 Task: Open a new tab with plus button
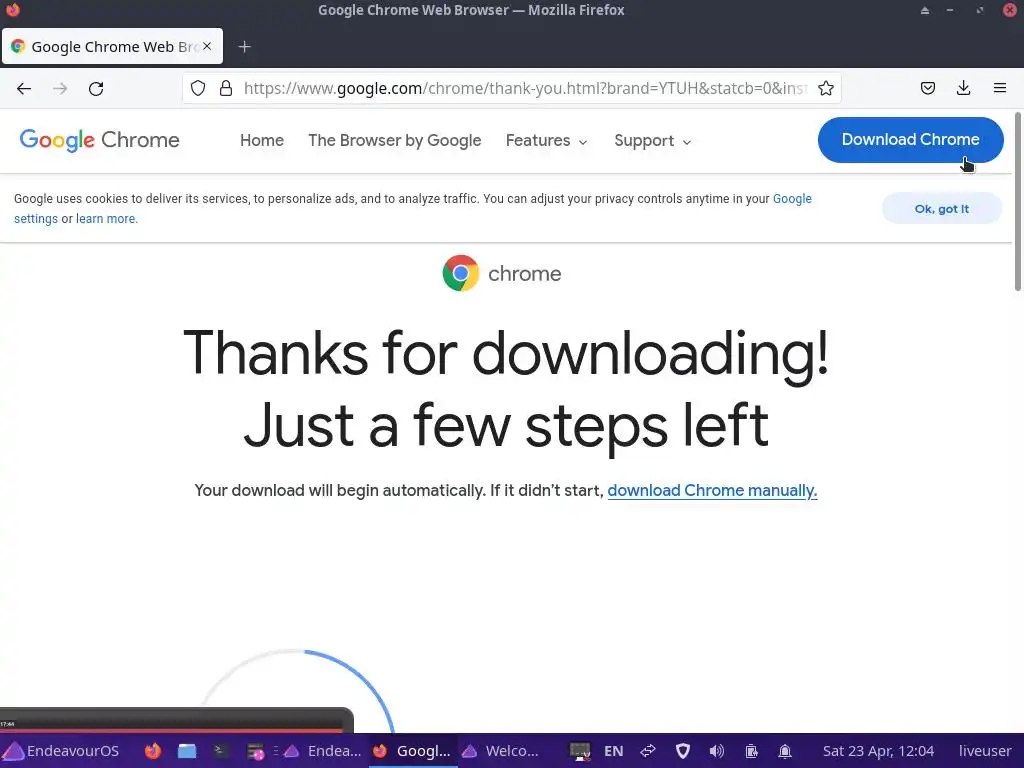(244, 47)
